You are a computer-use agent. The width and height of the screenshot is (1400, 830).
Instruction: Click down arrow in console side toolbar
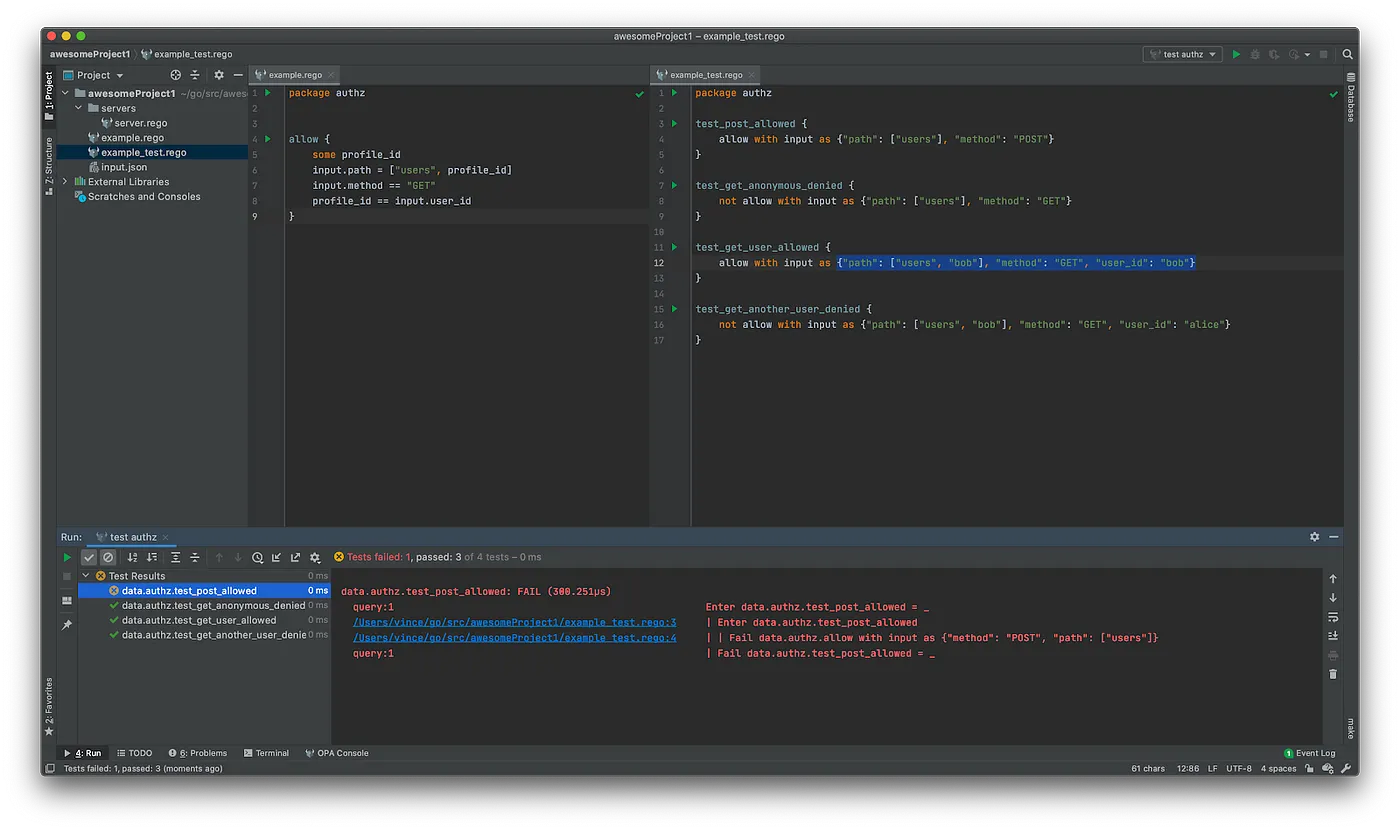tap(1333, 598)
